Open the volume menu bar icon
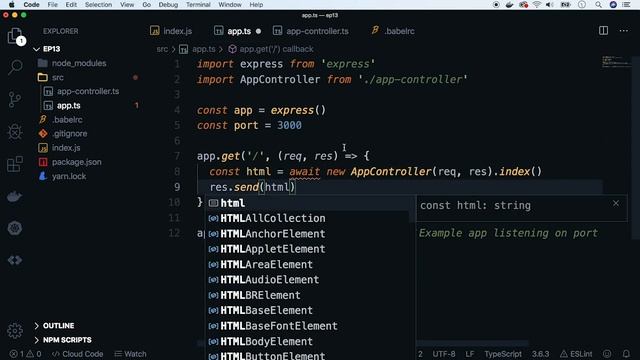This screenshot has height=360, width=640. pos(550,5)
